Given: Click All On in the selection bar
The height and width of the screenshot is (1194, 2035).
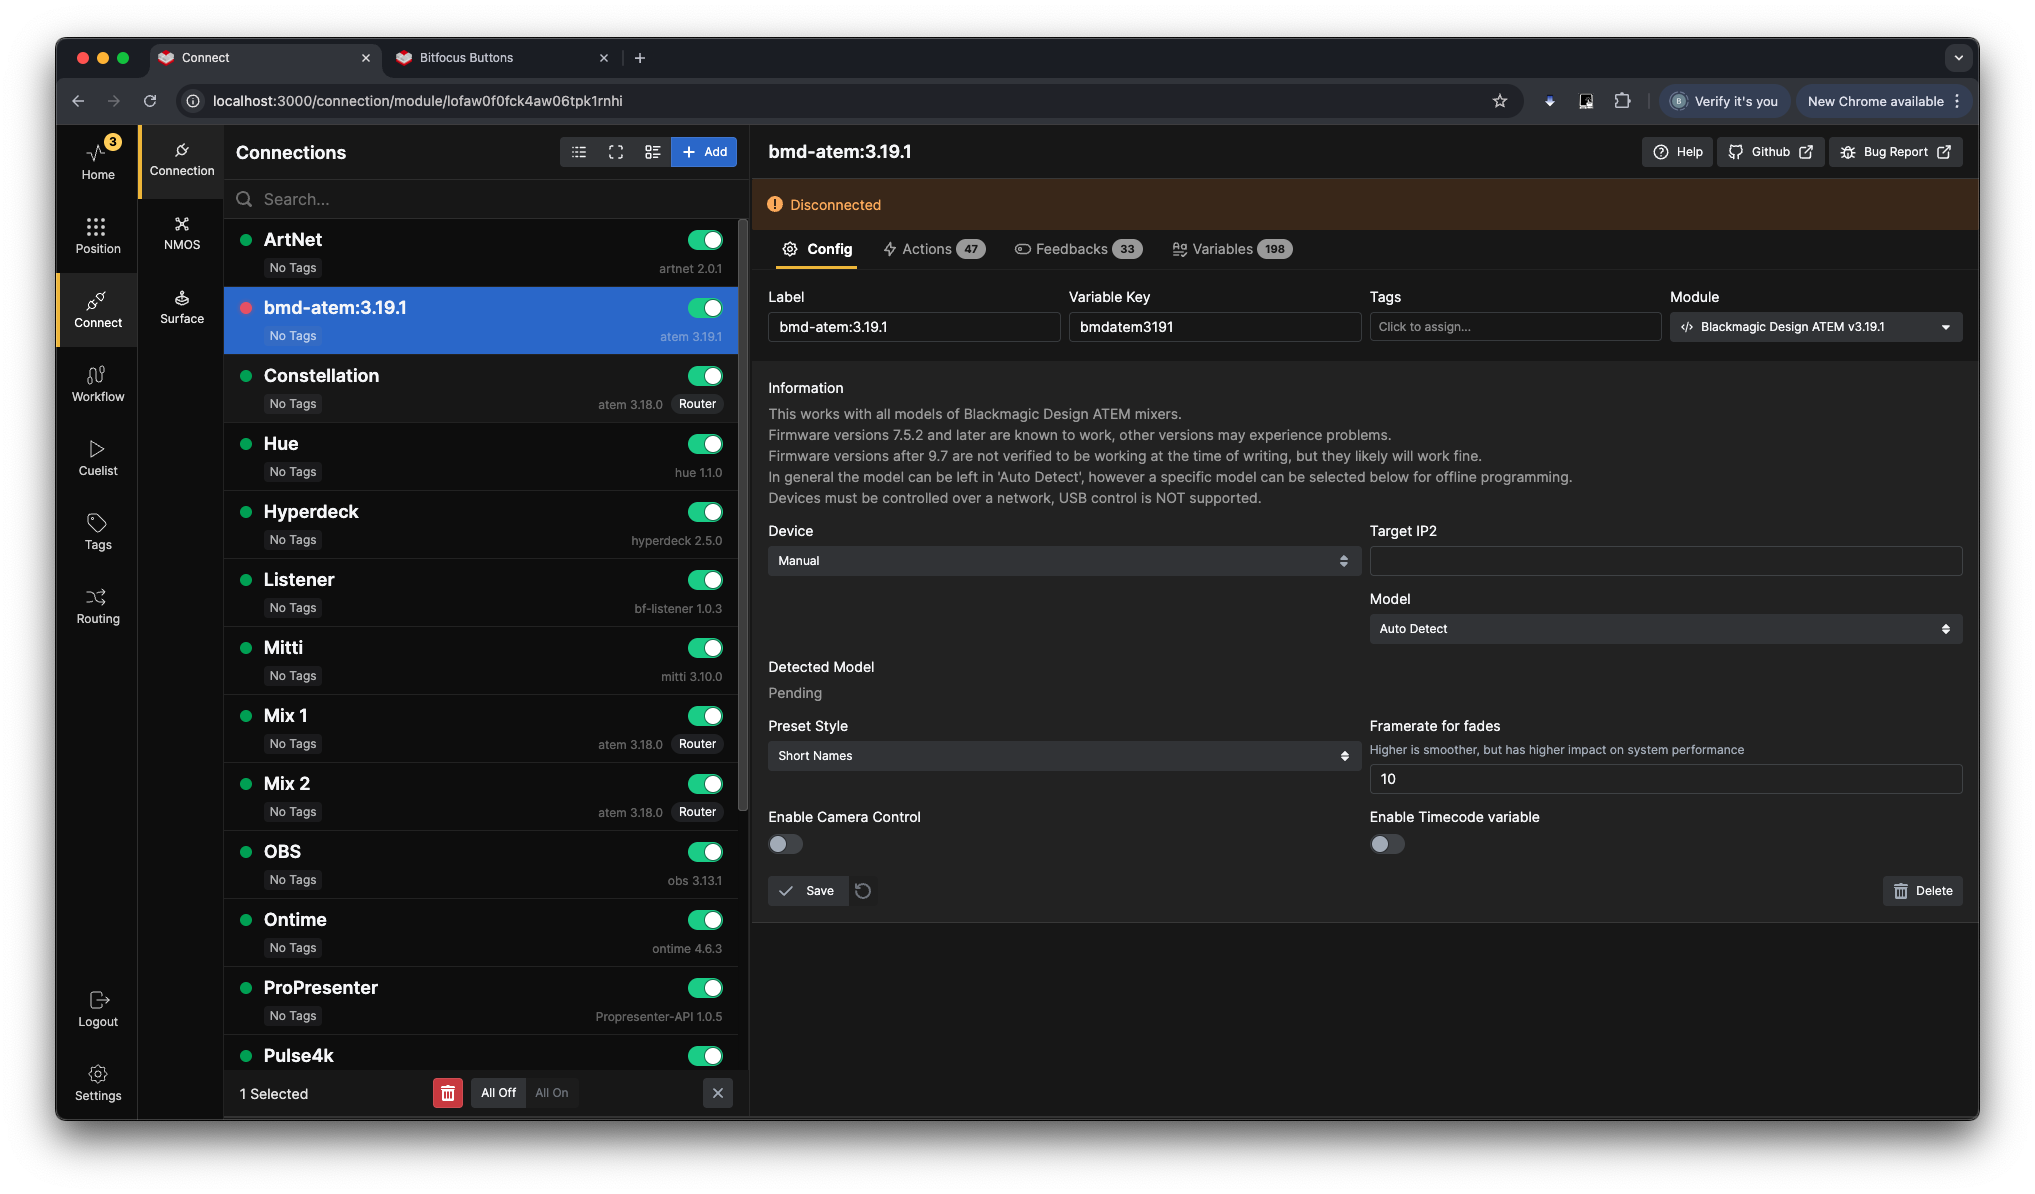Looking at the screenshot, I should pyautogui.click(x=551, y=1093).
